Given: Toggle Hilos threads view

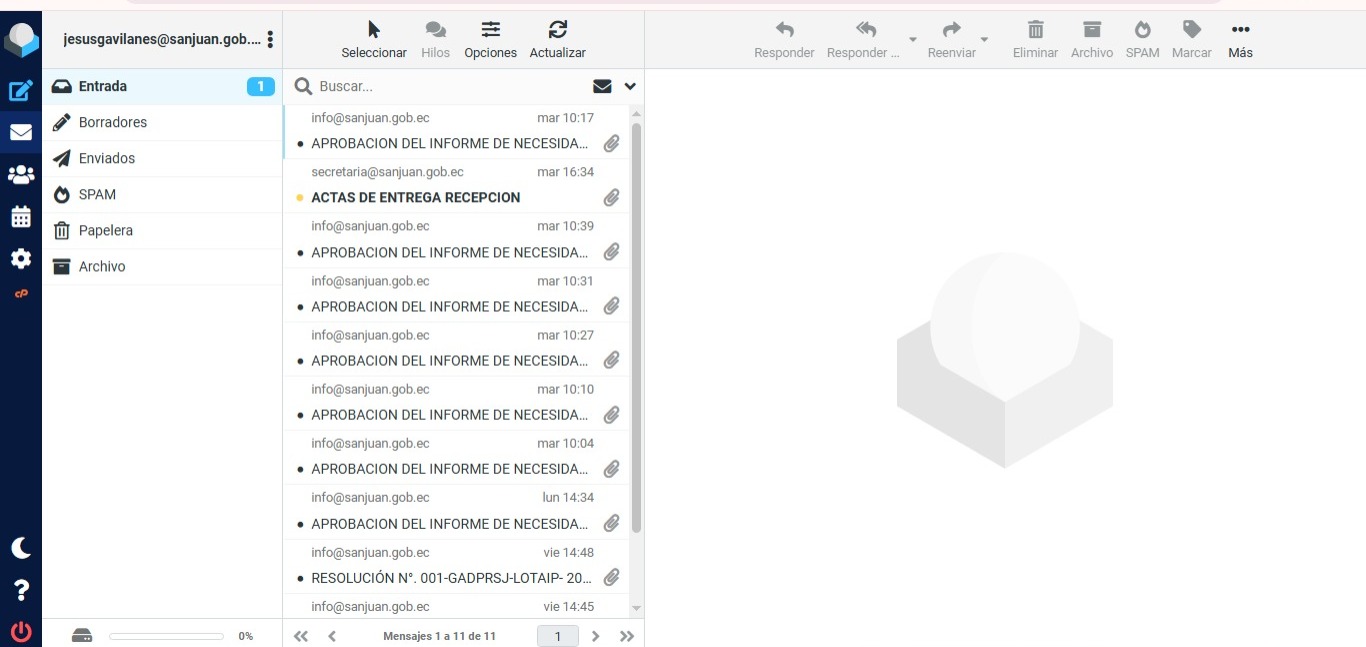Looking at the screenshot, I should [x=435, y=40].
